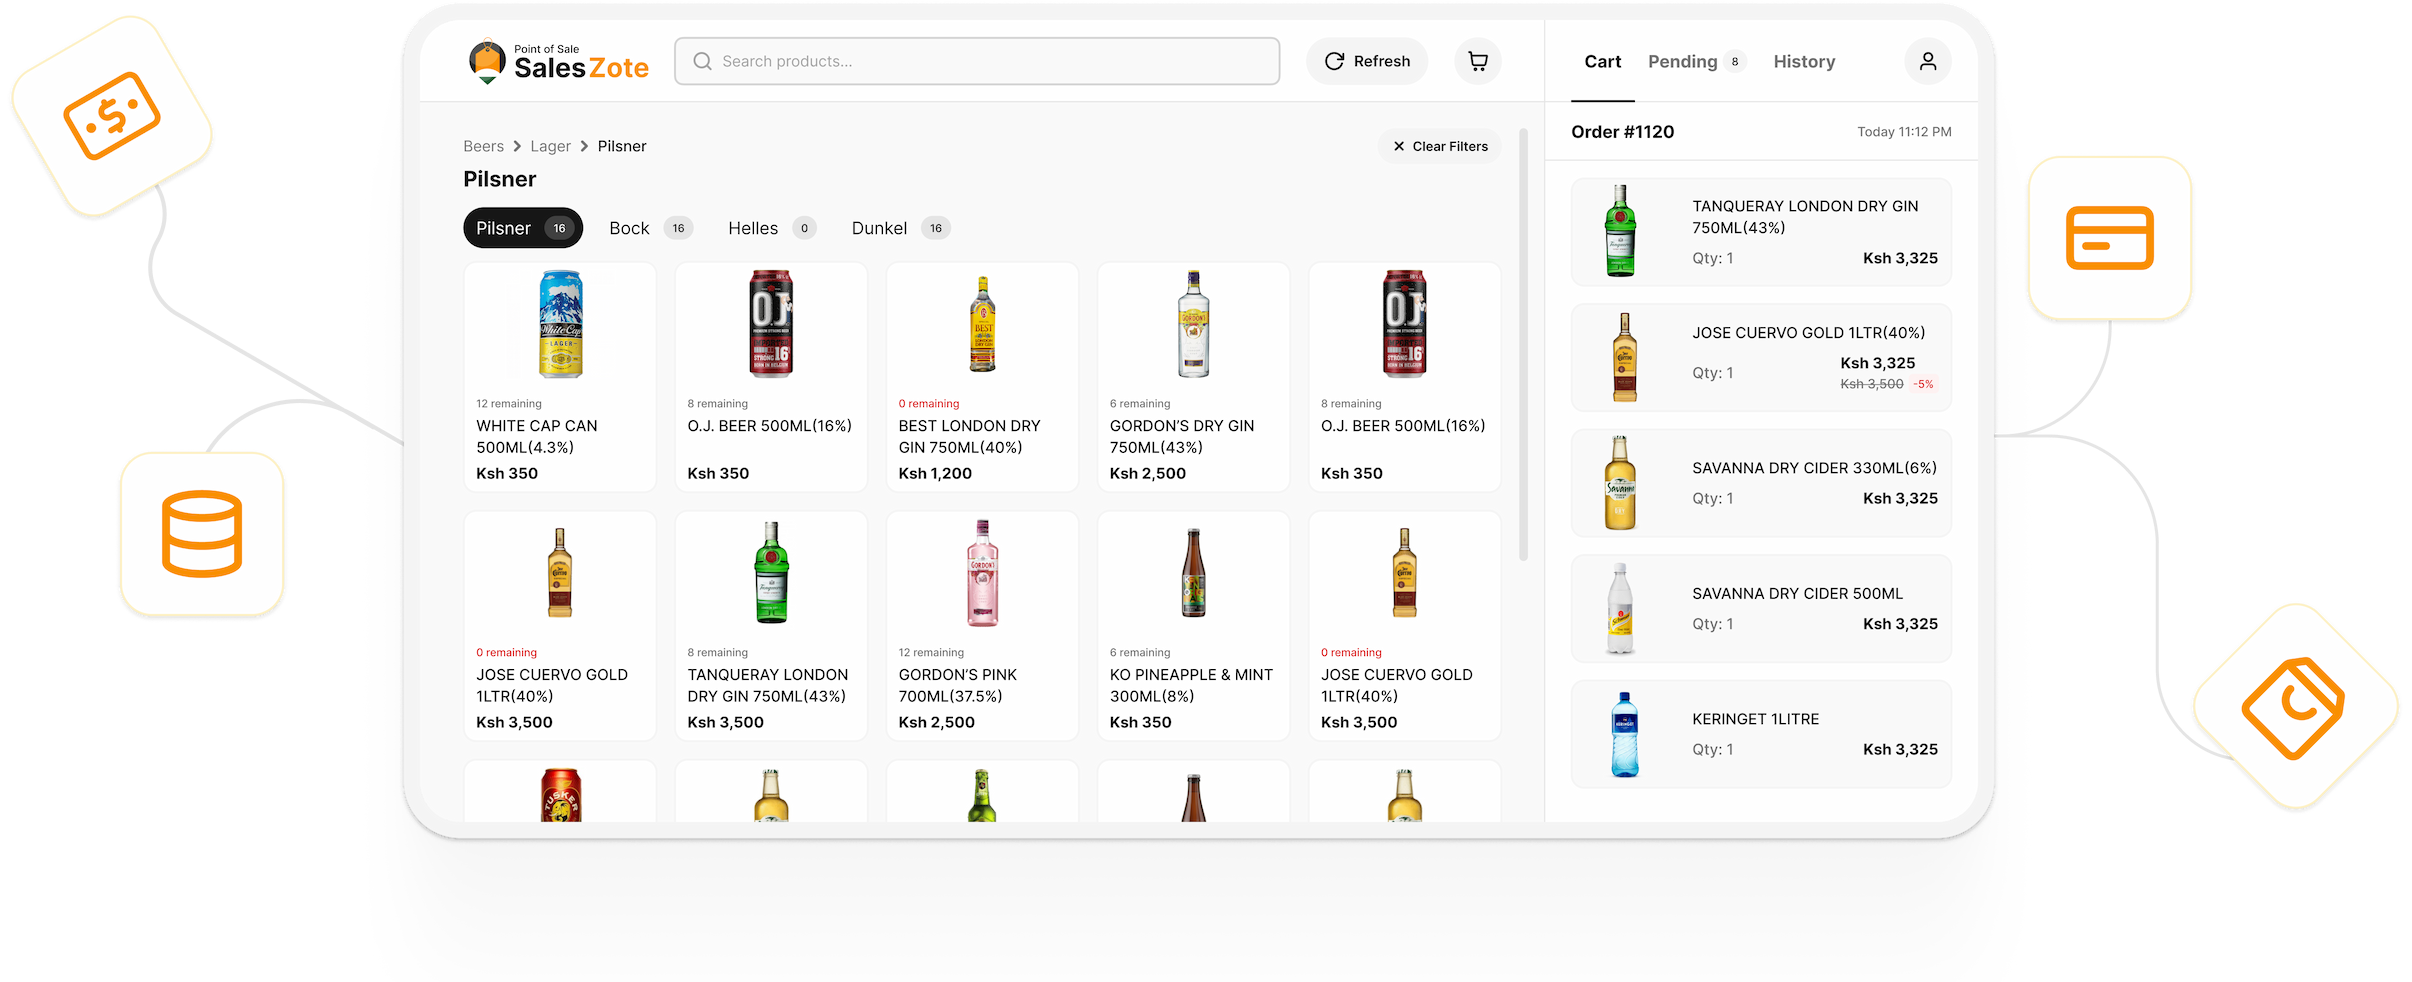Click the Today 11:12 PM timestamp
This screenshot has height=982, width=2412.
click(1904, 132)
